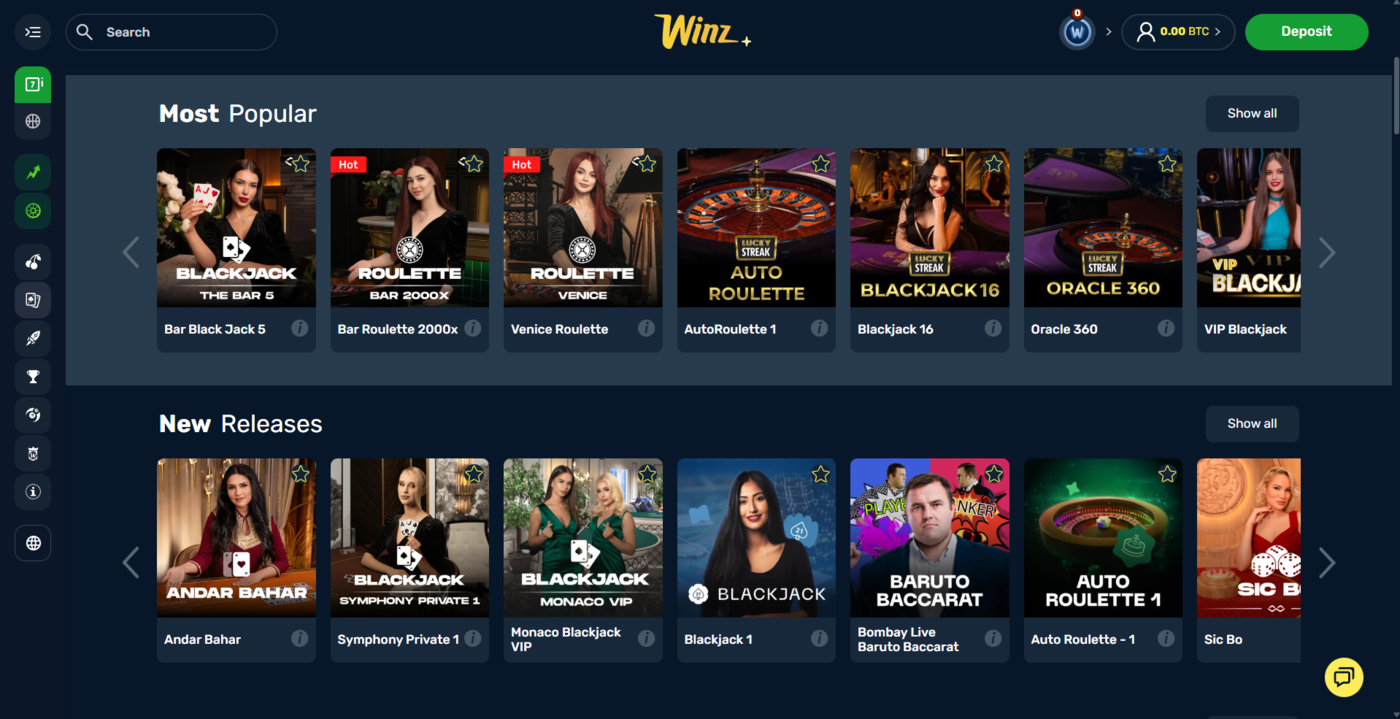The image size is (1400, 719).
Task: Show info for Bar Roulette 2000x
Action: pyautogui.click(x=473, y=328)
